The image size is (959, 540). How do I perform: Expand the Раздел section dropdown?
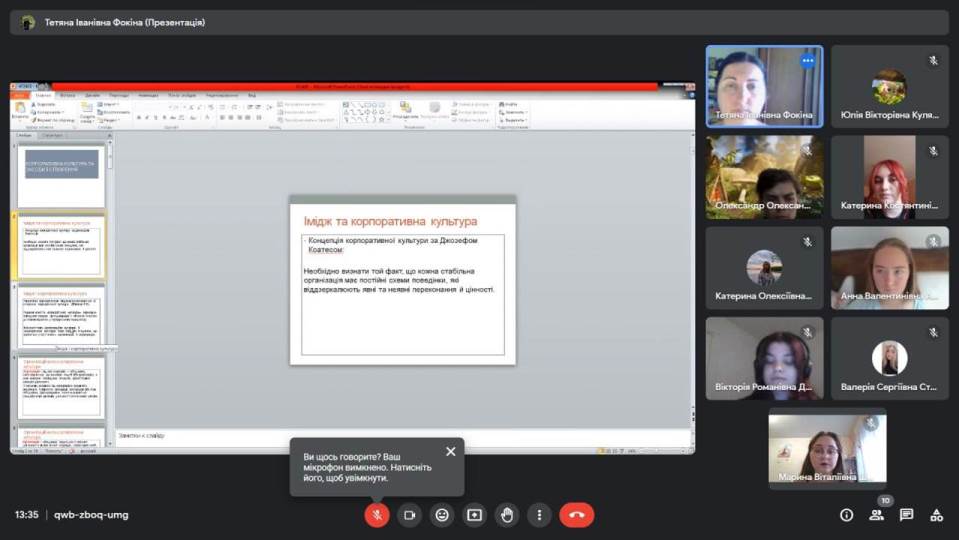pyautogui.click(x=108, y=120)
